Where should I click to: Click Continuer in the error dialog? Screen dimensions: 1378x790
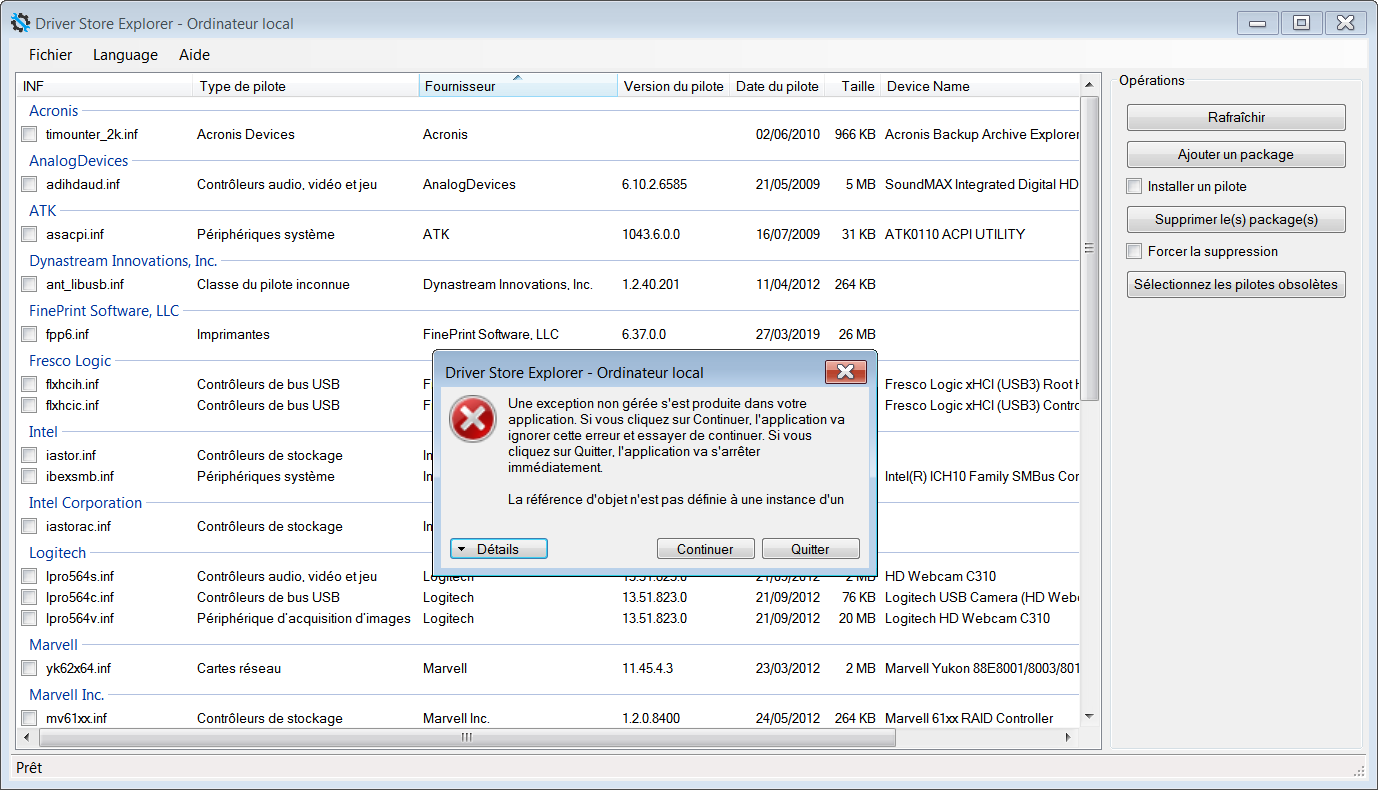coord(705,548)
